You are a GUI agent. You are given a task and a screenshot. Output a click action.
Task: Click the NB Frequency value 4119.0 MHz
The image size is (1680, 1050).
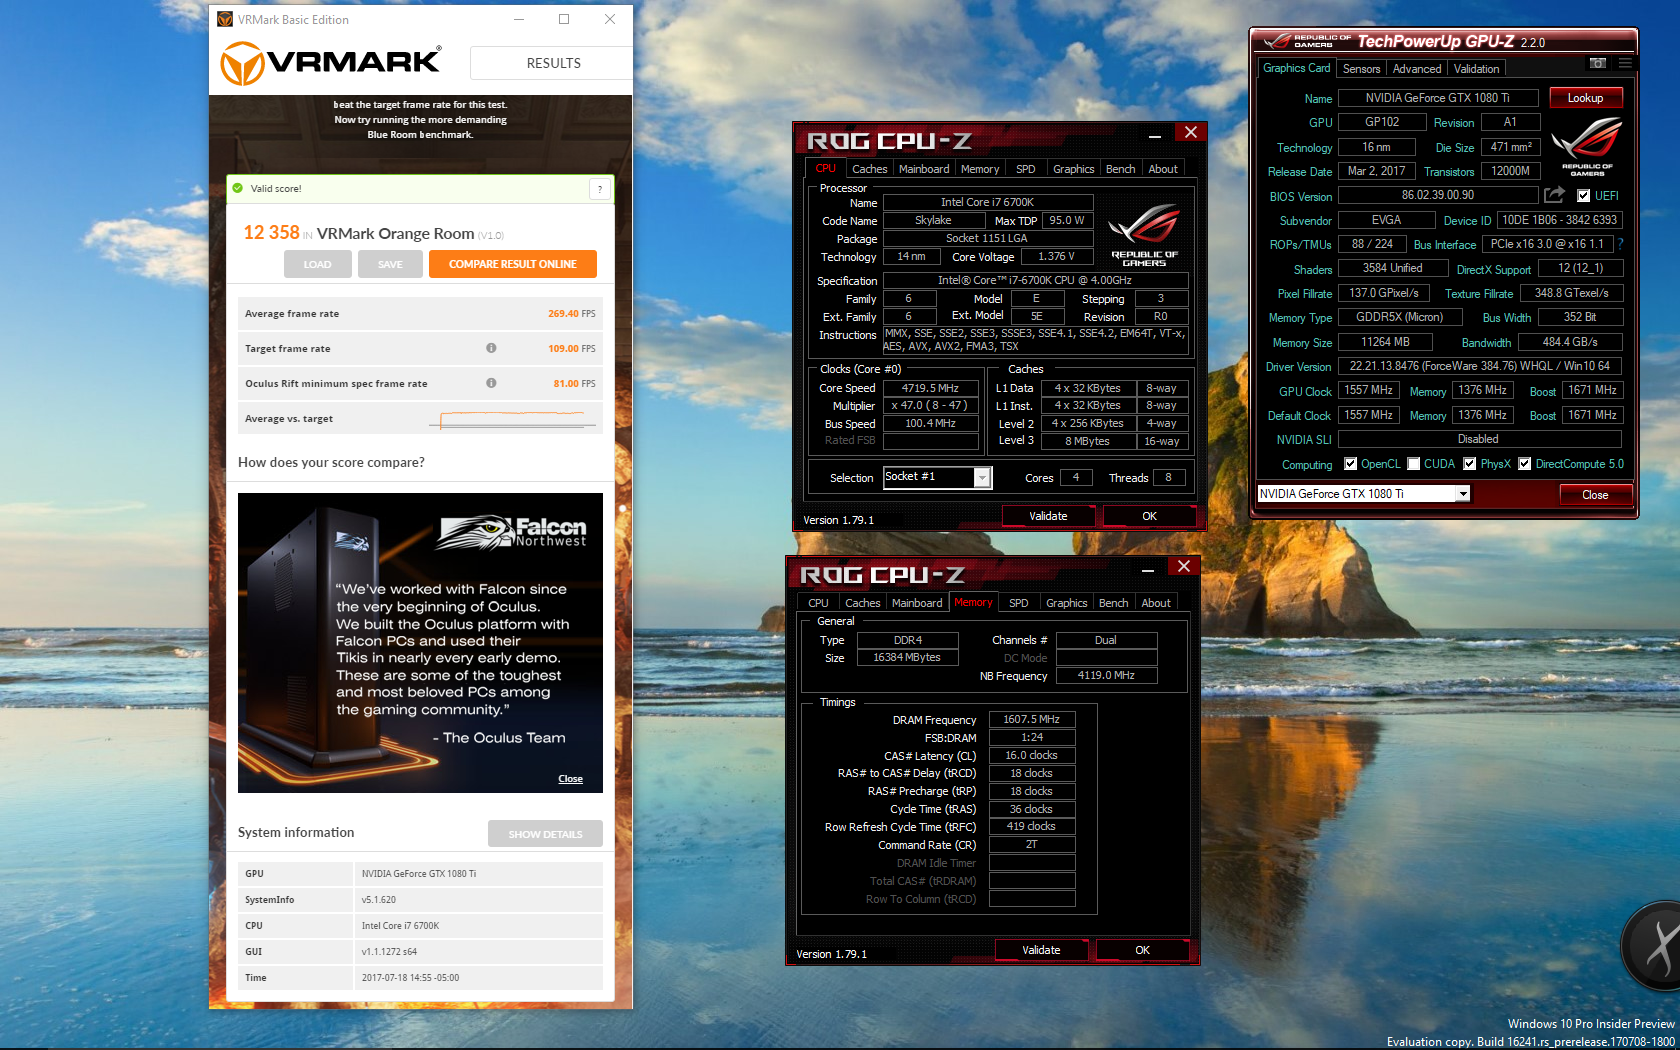coord(1106,675)
